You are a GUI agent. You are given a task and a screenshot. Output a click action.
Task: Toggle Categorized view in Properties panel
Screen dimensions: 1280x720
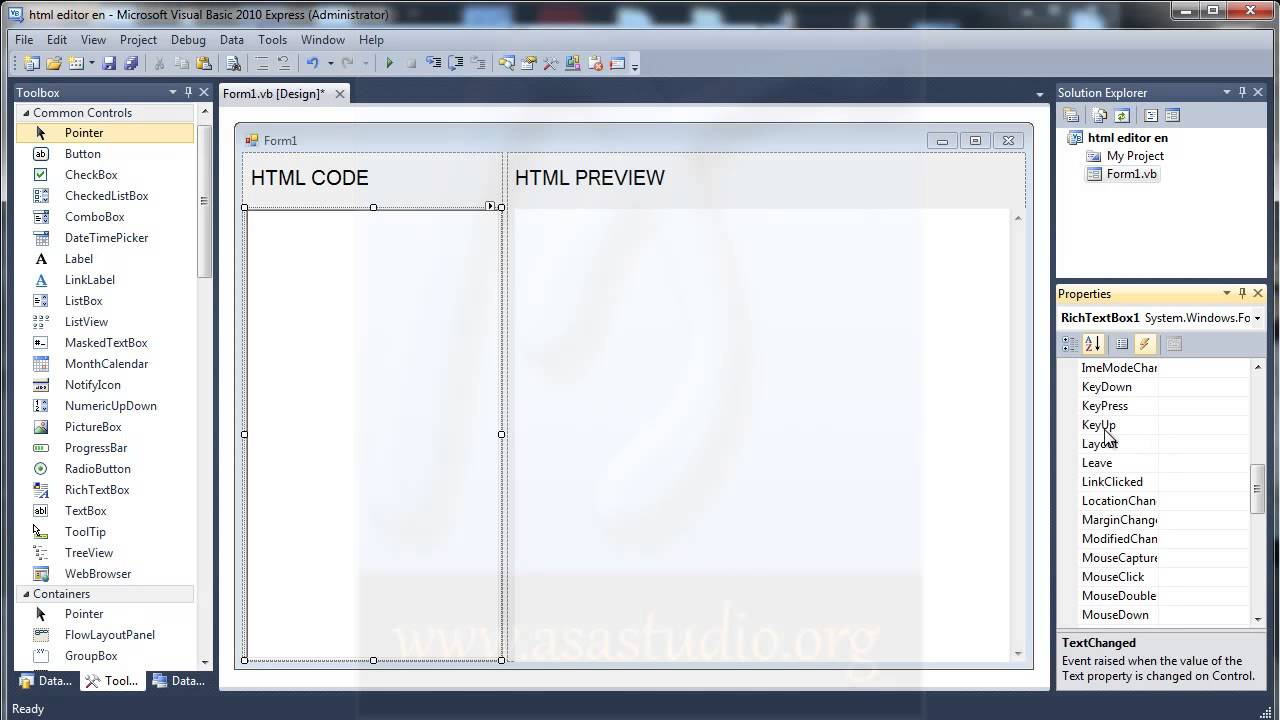[1070, 344]
